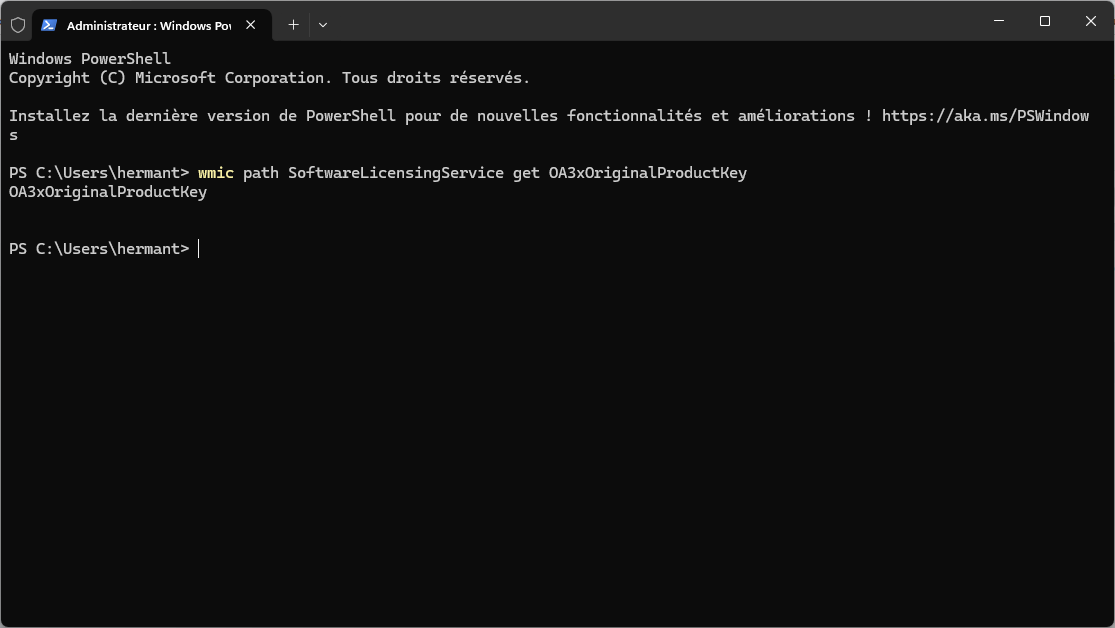1115x628 pixels.
Task: Click the first PS C:\Users\hermant> prompt
Action: click(98, 173)
